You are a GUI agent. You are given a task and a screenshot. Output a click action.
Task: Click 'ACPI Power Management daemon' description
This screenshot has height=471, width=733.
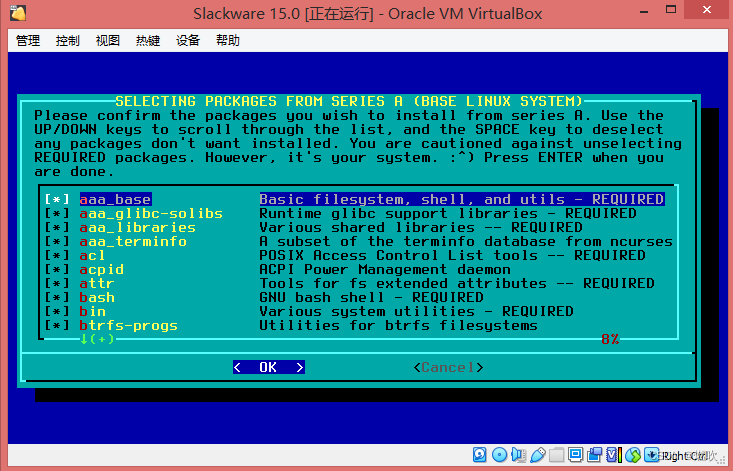pyautogui.click(x=385, y=270)
